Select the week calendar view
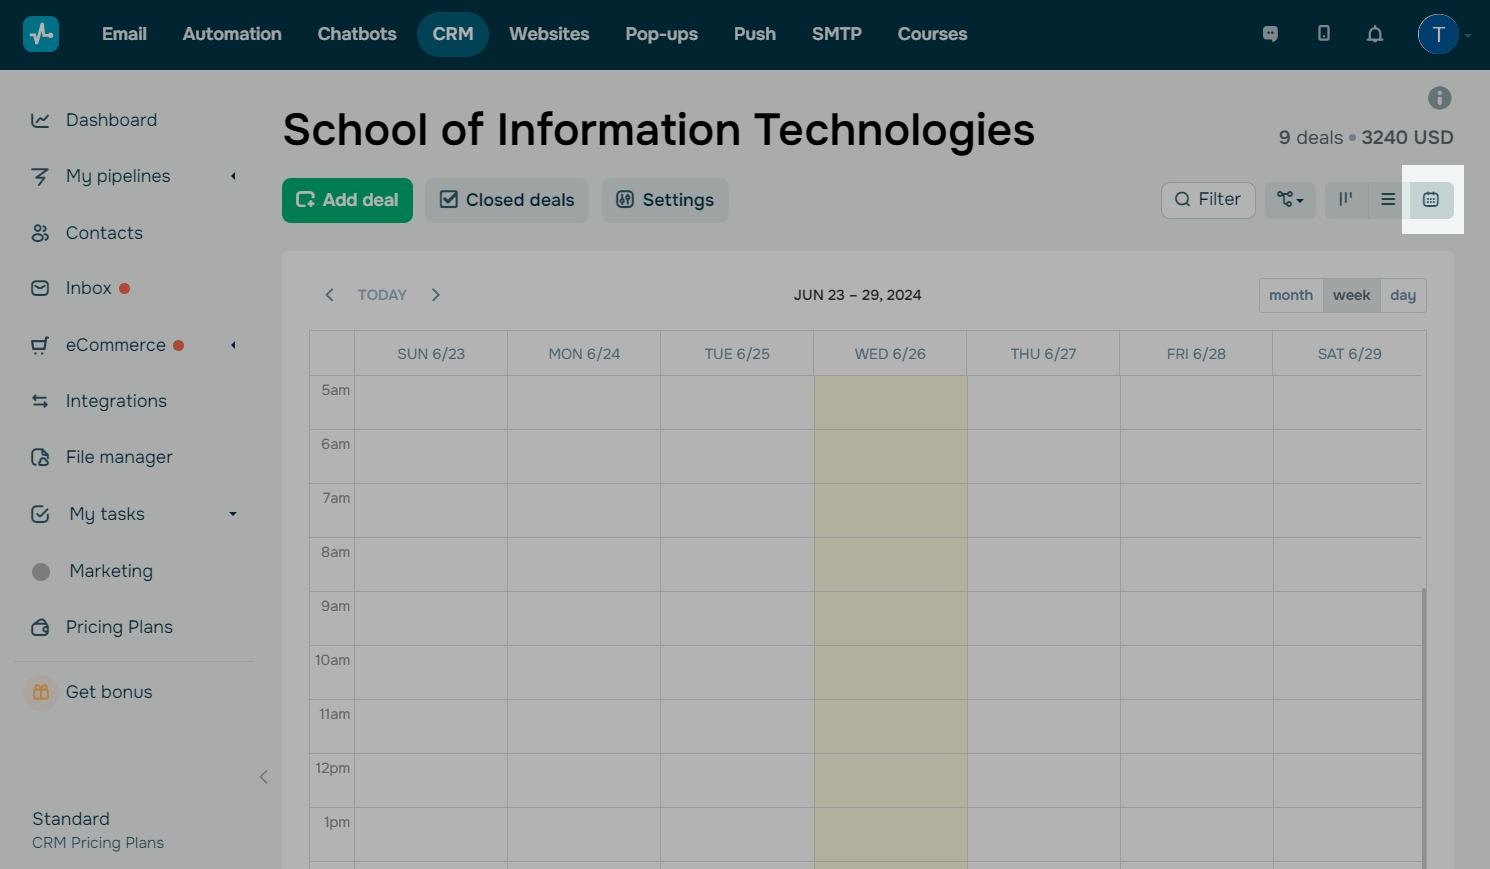This screenshot has width=1490, height=869. coord(1351,295)
